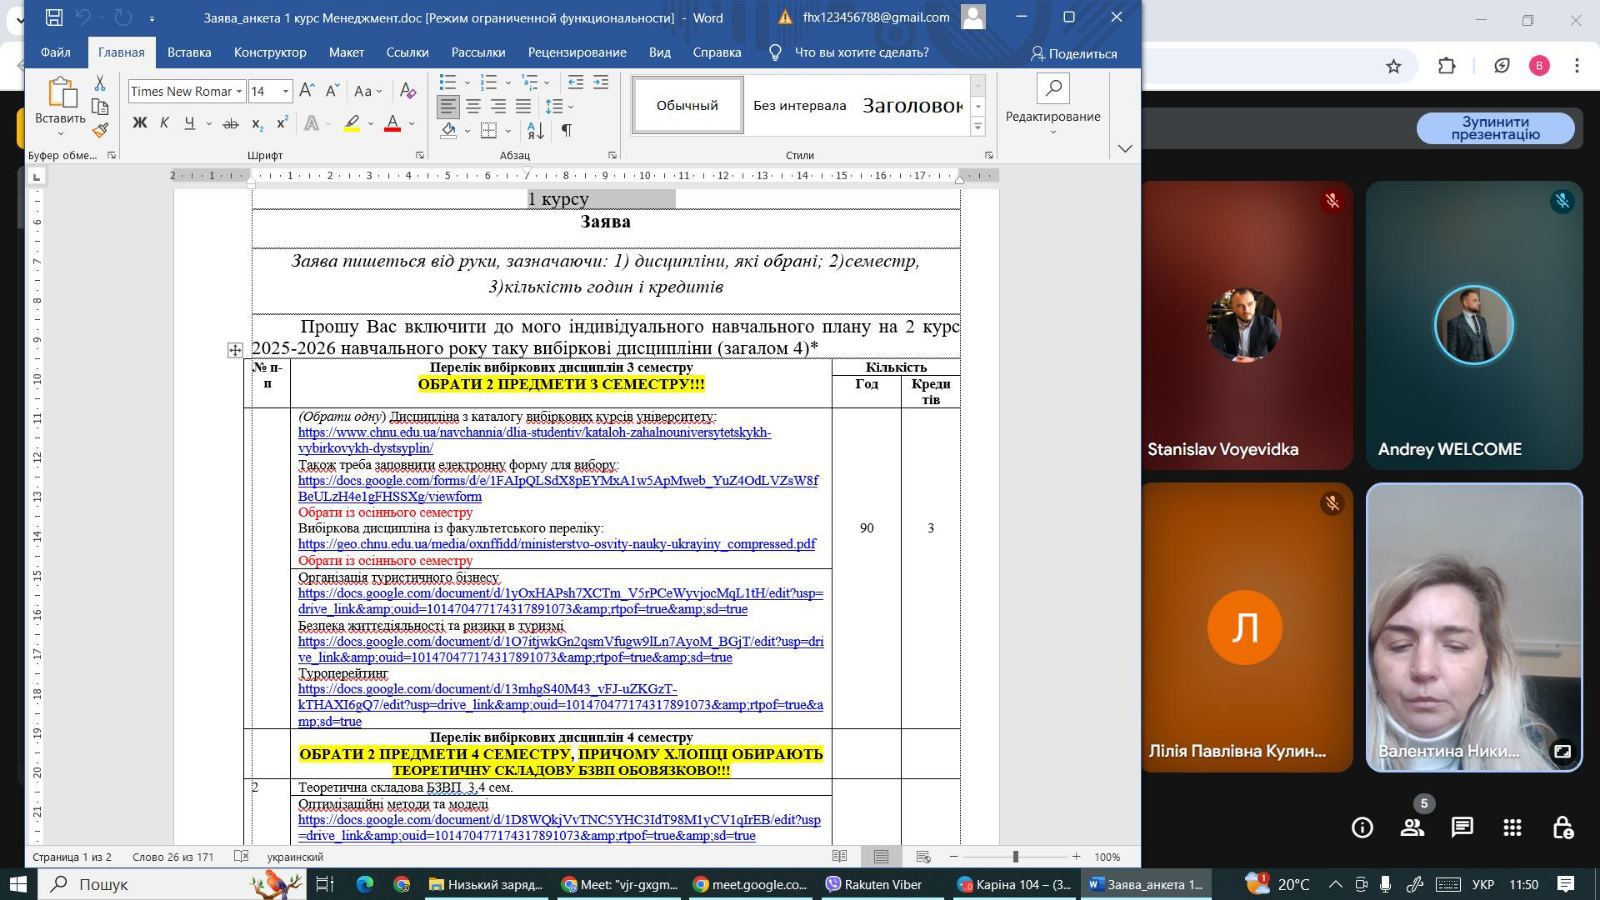Switch to the Макет tab
Viewport: 1600px width, 900px height.
click(x=346, y=52)
